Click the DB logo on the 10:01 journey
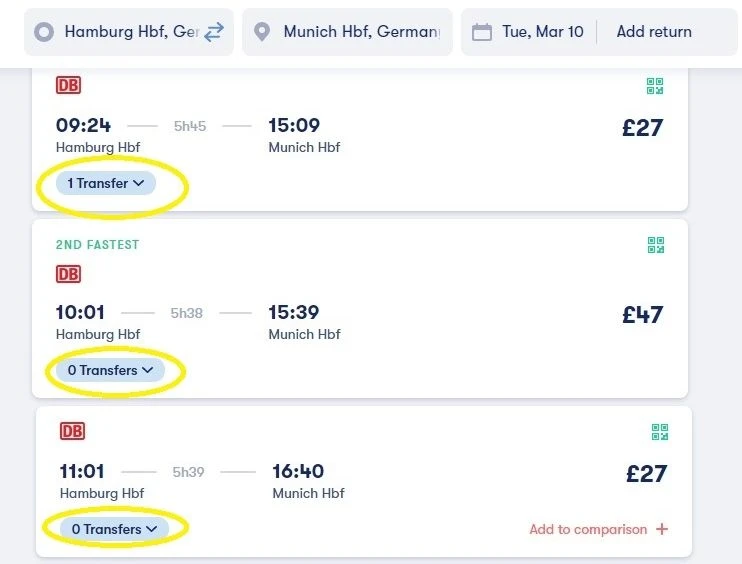The width and height of the screenshot is (742, 564). pyautogui.click(x=69, y=274)
